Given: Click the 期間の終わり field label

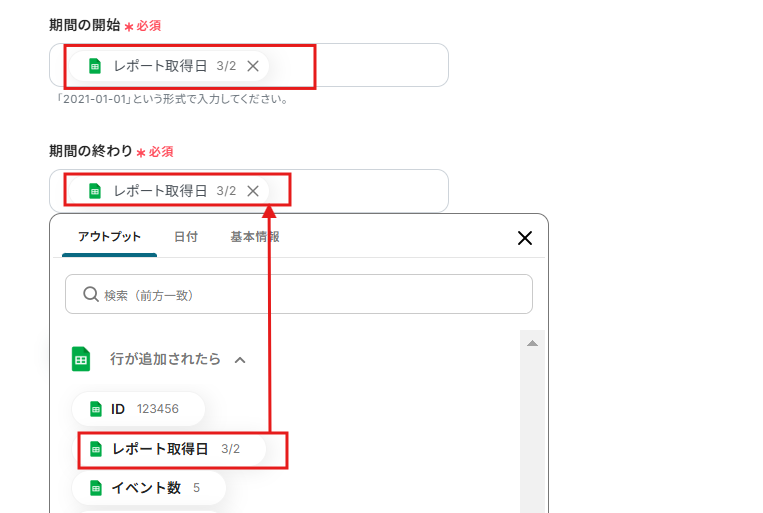Looking at the screenshot, I should 91,151.
